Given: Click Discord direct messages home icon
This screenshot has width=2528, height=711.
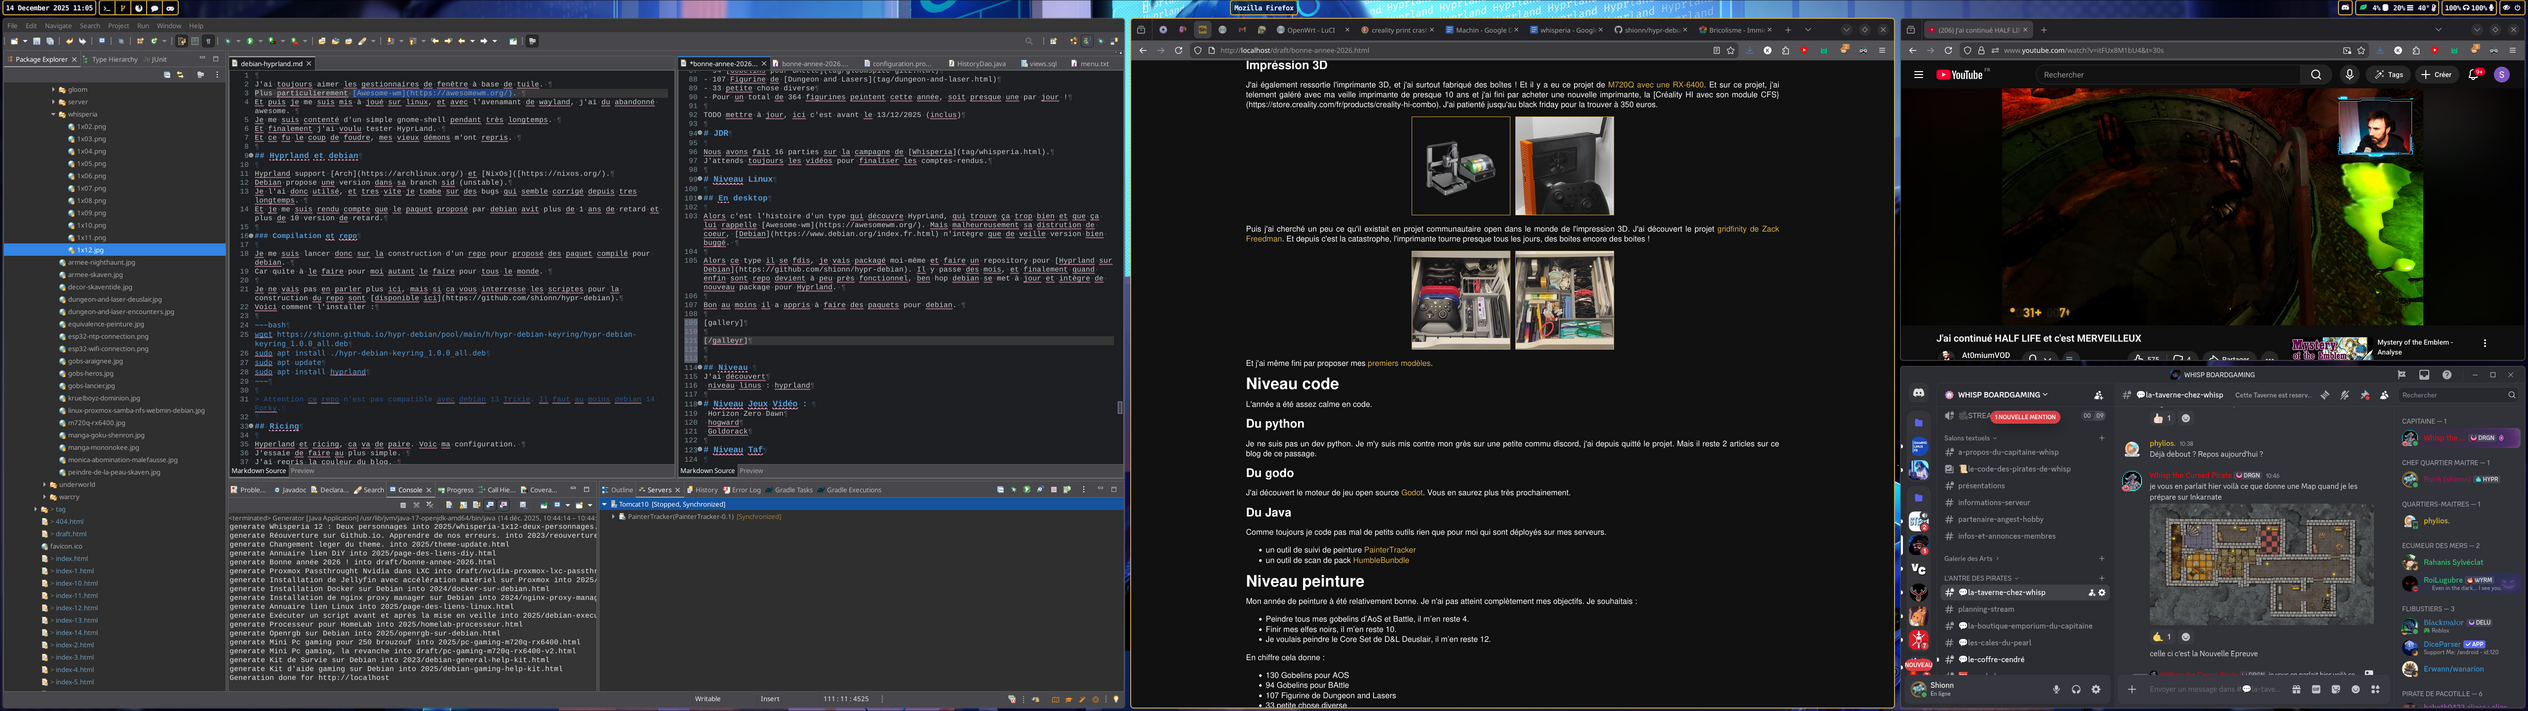Looking at the screenshot, I should coord(1918,394).
